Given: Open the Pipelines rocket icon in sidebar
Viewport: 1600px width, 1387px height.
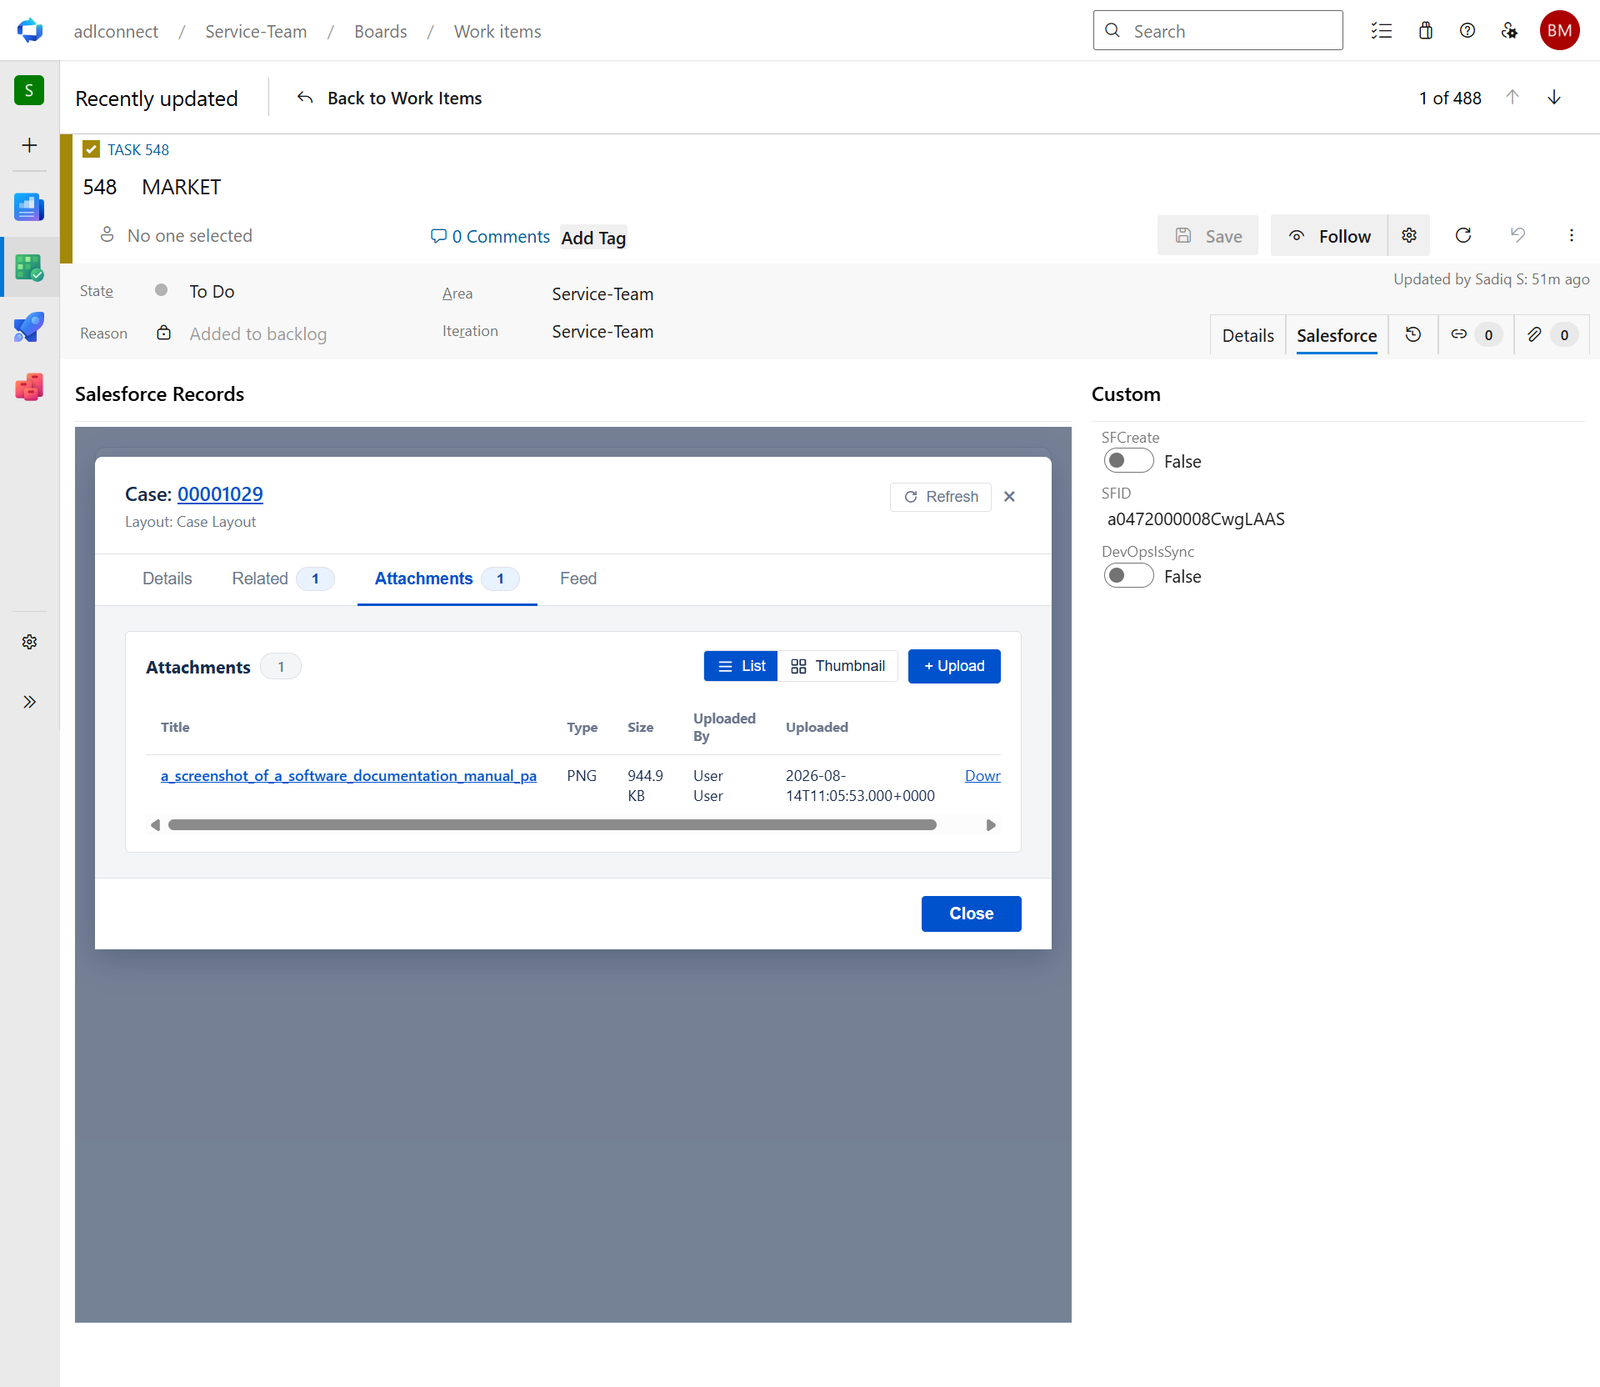Looking at the screenshot, I should point(29,327).
